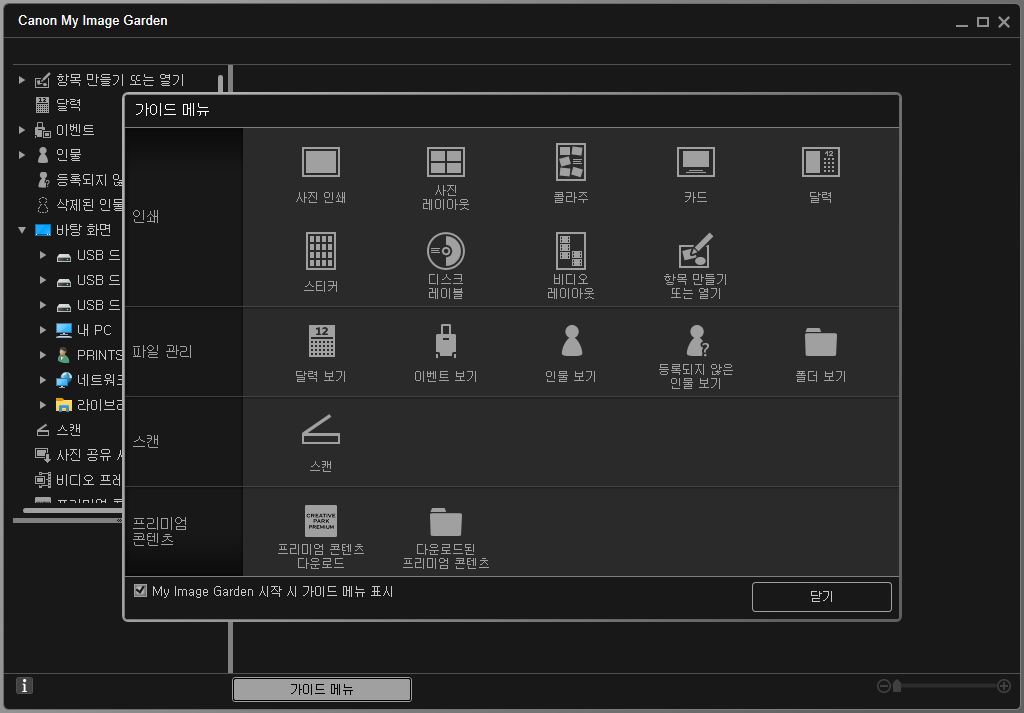Click the zoom in plus icon
Screen dimensions: 1024x713
pos(1004,686)
